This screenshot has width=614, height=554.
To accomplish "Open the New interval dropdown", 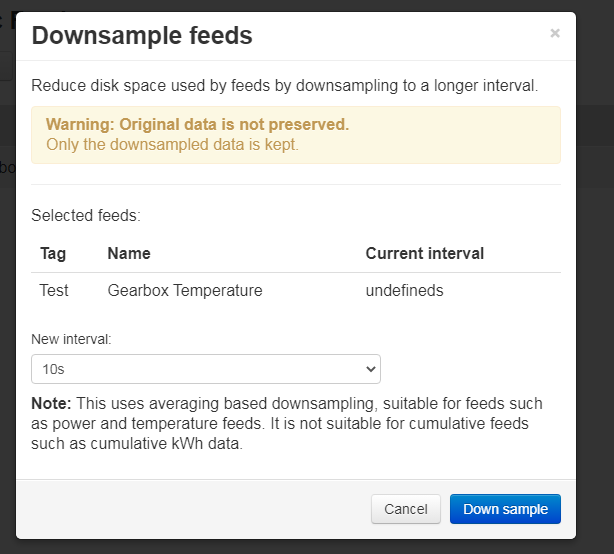I will point(206,369).
